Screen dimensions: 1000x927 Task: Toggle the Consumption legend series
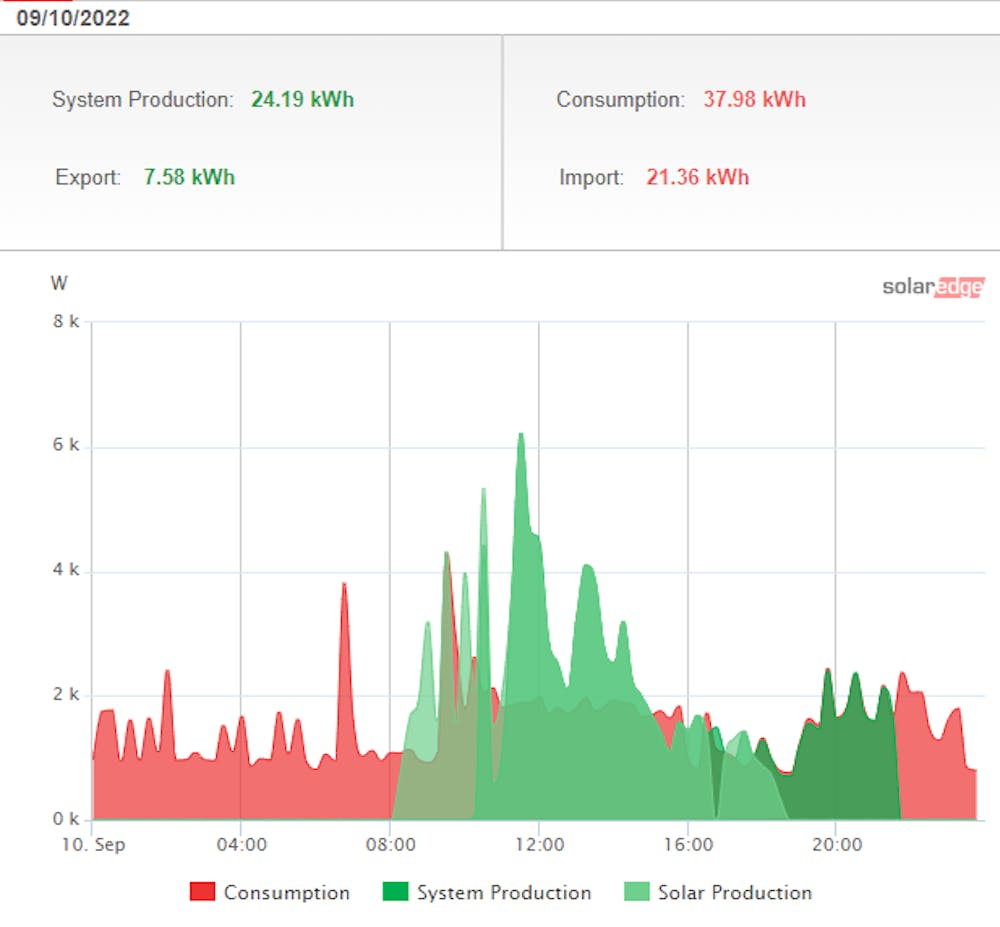pyautogui.click(x=270, y=892)
